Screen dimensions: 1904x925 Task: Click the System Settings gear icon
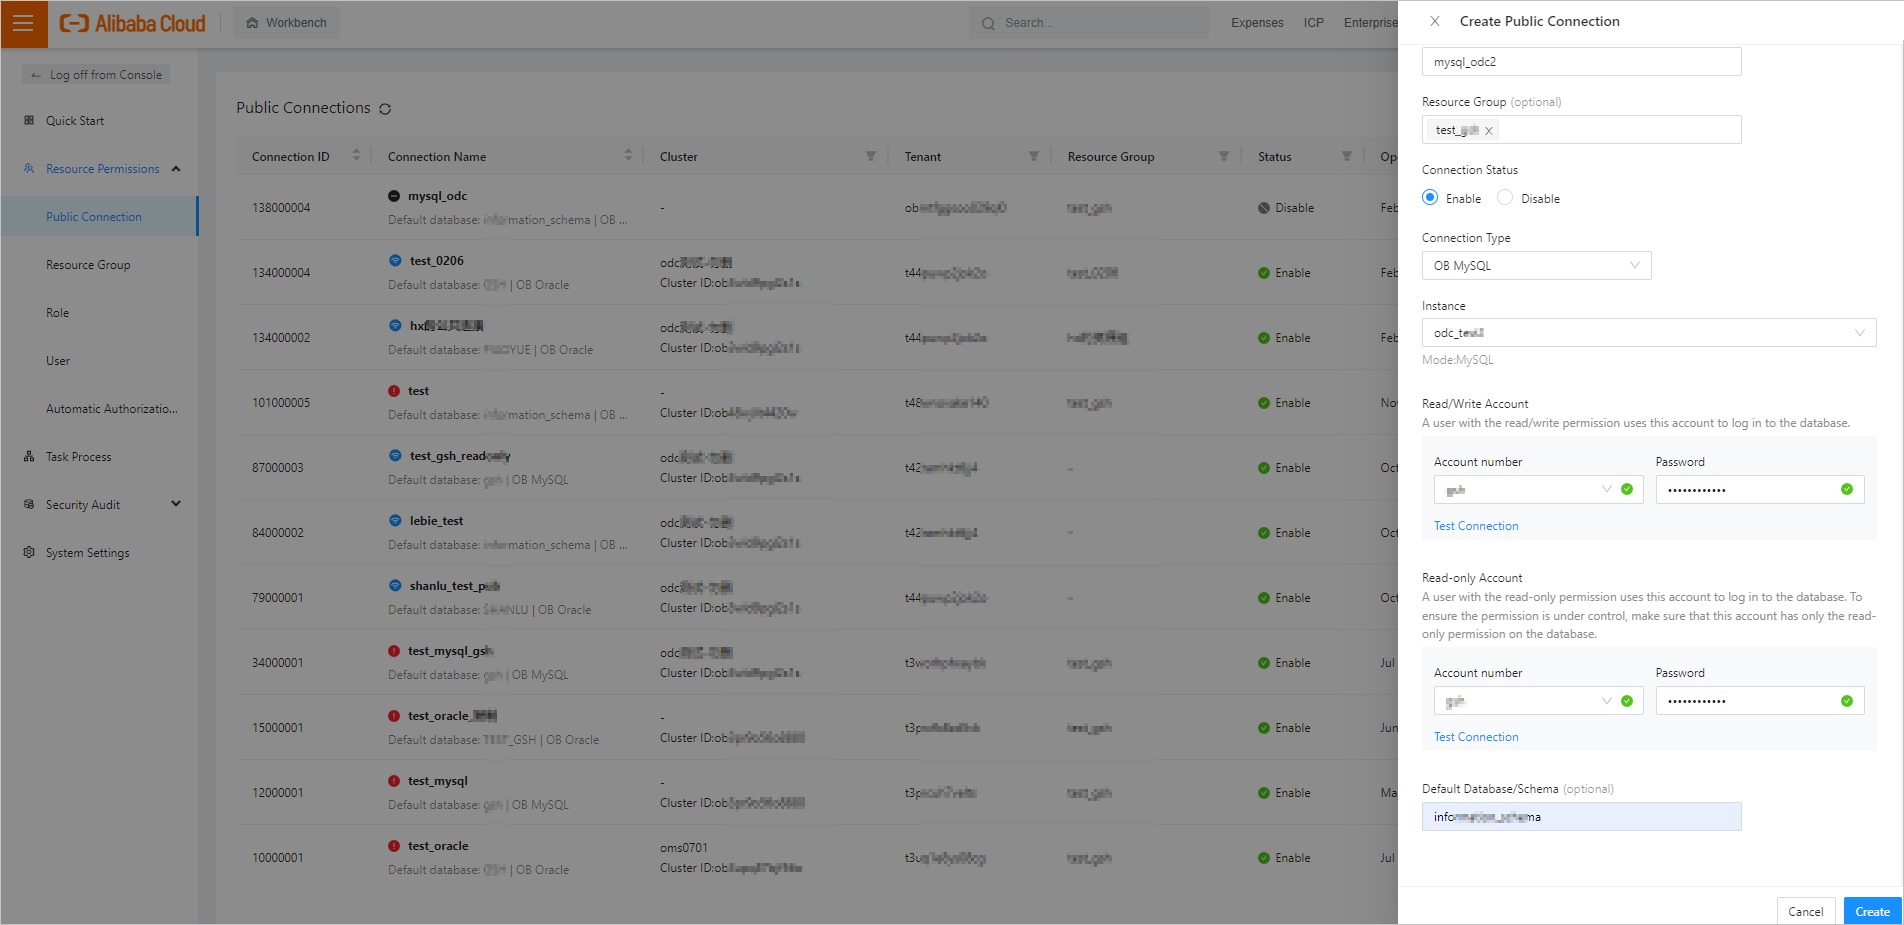tap(29, 552)
